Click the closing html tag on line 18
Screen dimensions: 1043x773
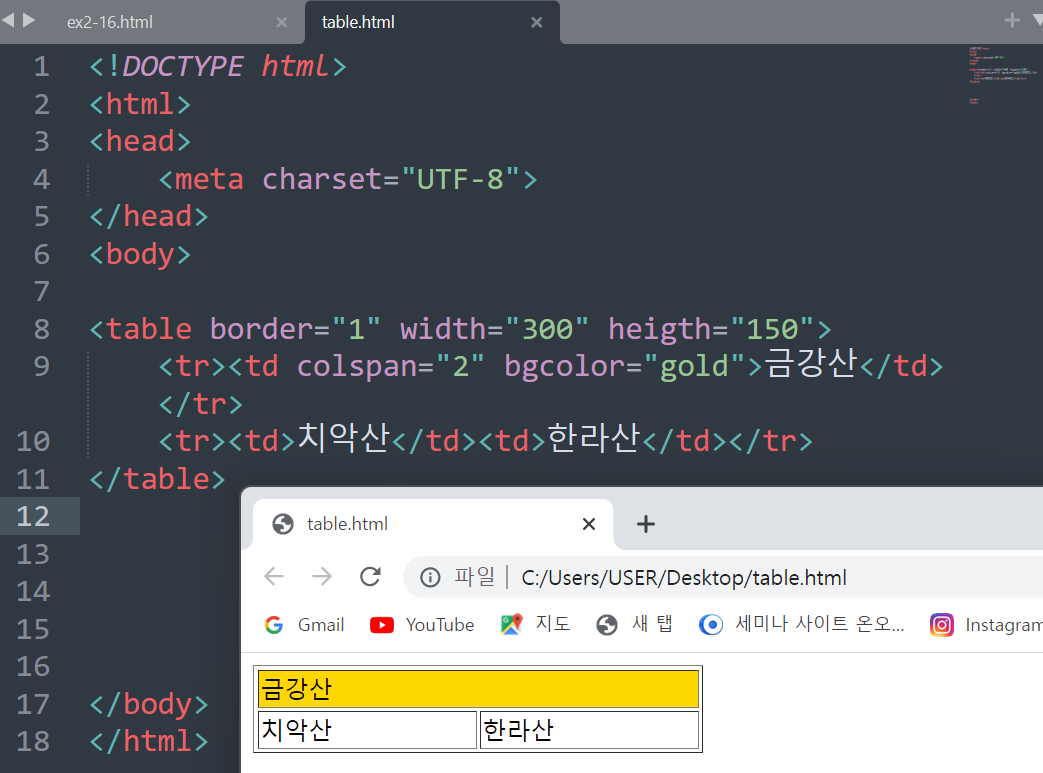[149, 741]
